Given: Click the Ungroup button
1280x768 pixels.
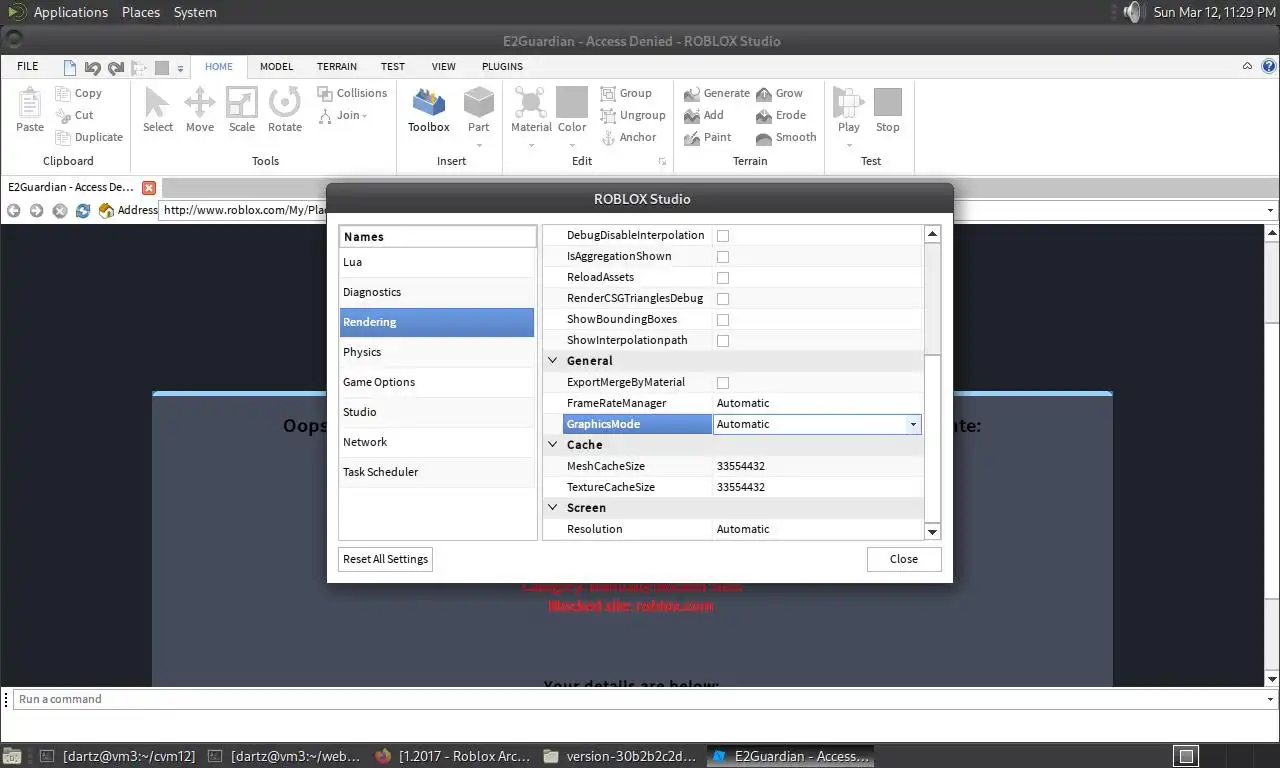Looking at the screenshot, I should [x=633, y=115].
